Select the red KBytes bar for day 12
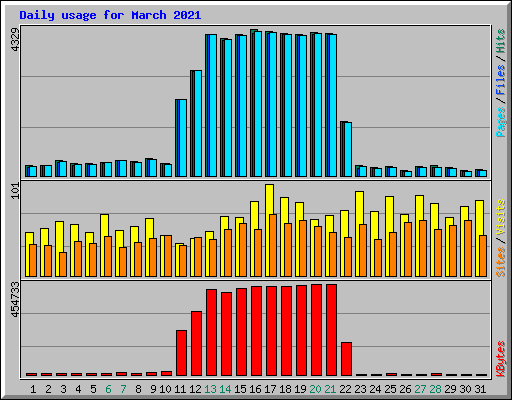Image resolution: width=512 pixels, height=400 pixels. [196, 344]
